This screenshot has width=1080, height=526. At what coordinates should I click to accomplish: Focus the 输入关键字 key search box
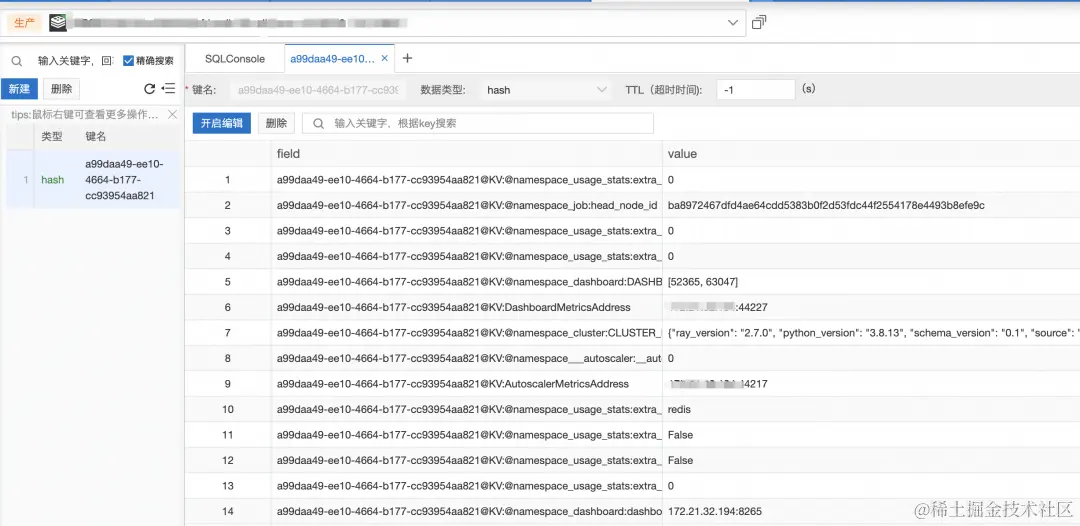[75, 61]
